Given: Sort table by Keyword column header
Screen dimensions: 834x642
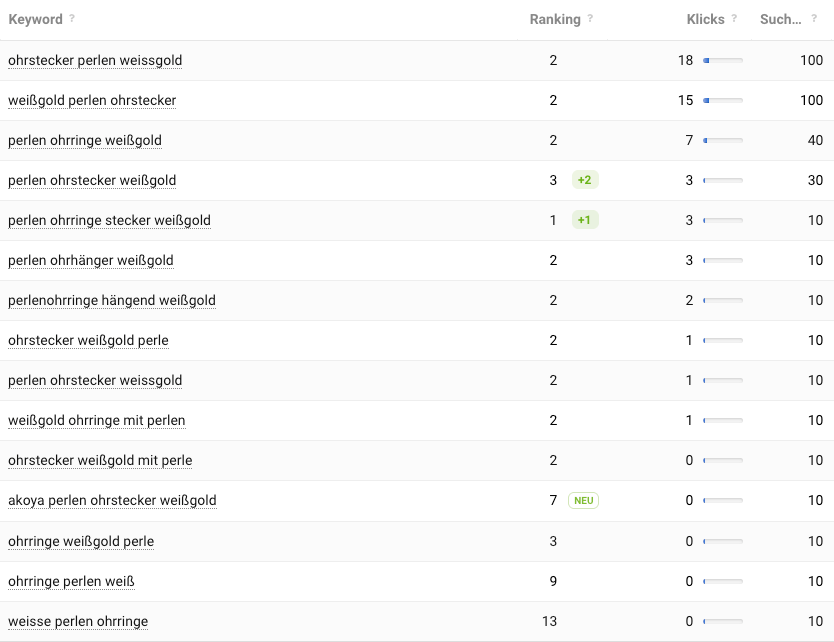Looking at the screenshot, I should [36, 19].
